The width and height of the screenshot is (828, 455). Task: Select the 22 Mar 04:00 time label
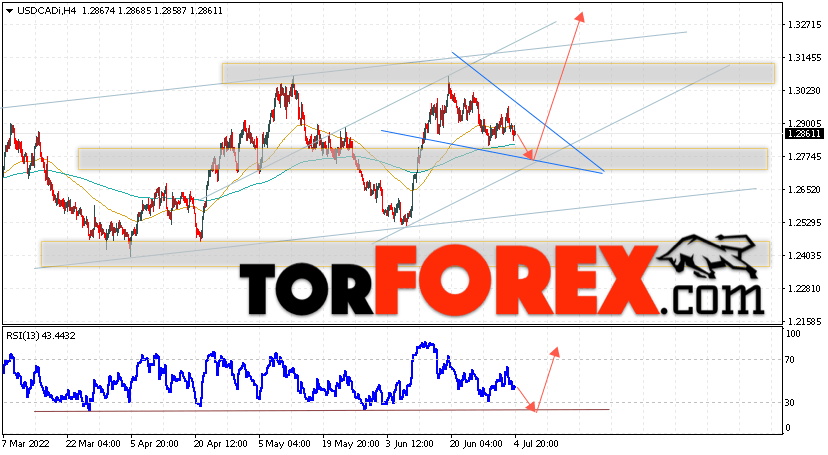point(92,443)
